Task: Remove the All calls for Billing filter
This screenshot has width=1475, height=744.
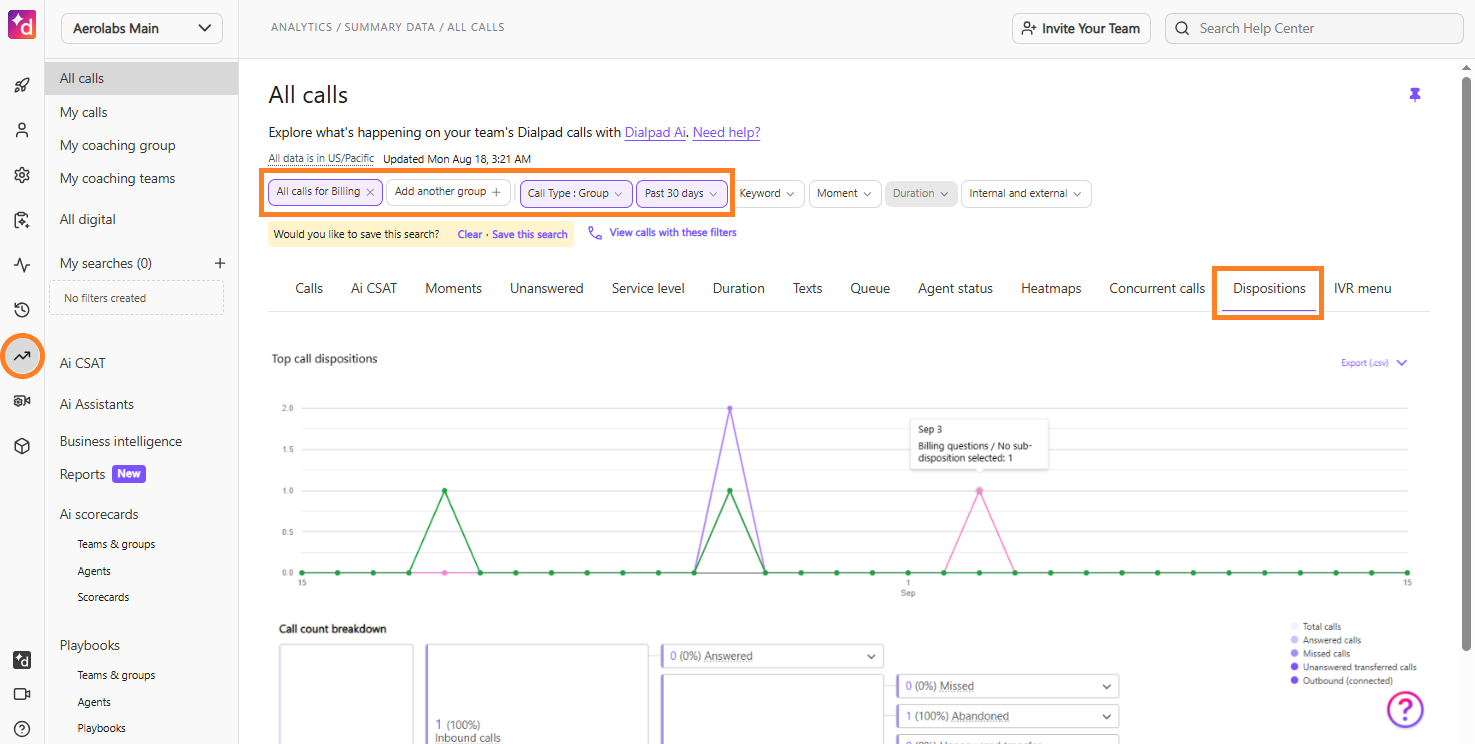Action: coord(370,192)
